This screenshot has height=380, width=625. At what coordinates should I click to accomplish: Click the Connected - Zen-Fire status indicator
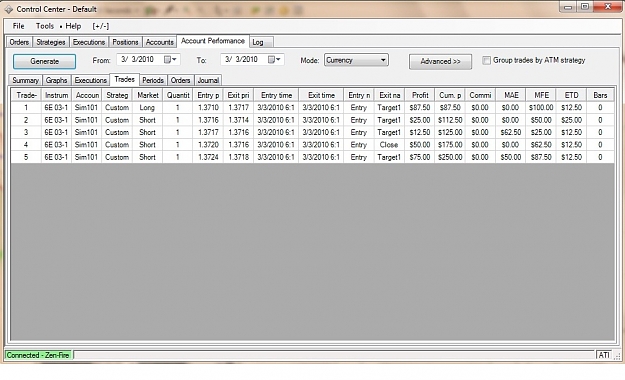coord(38,355)
